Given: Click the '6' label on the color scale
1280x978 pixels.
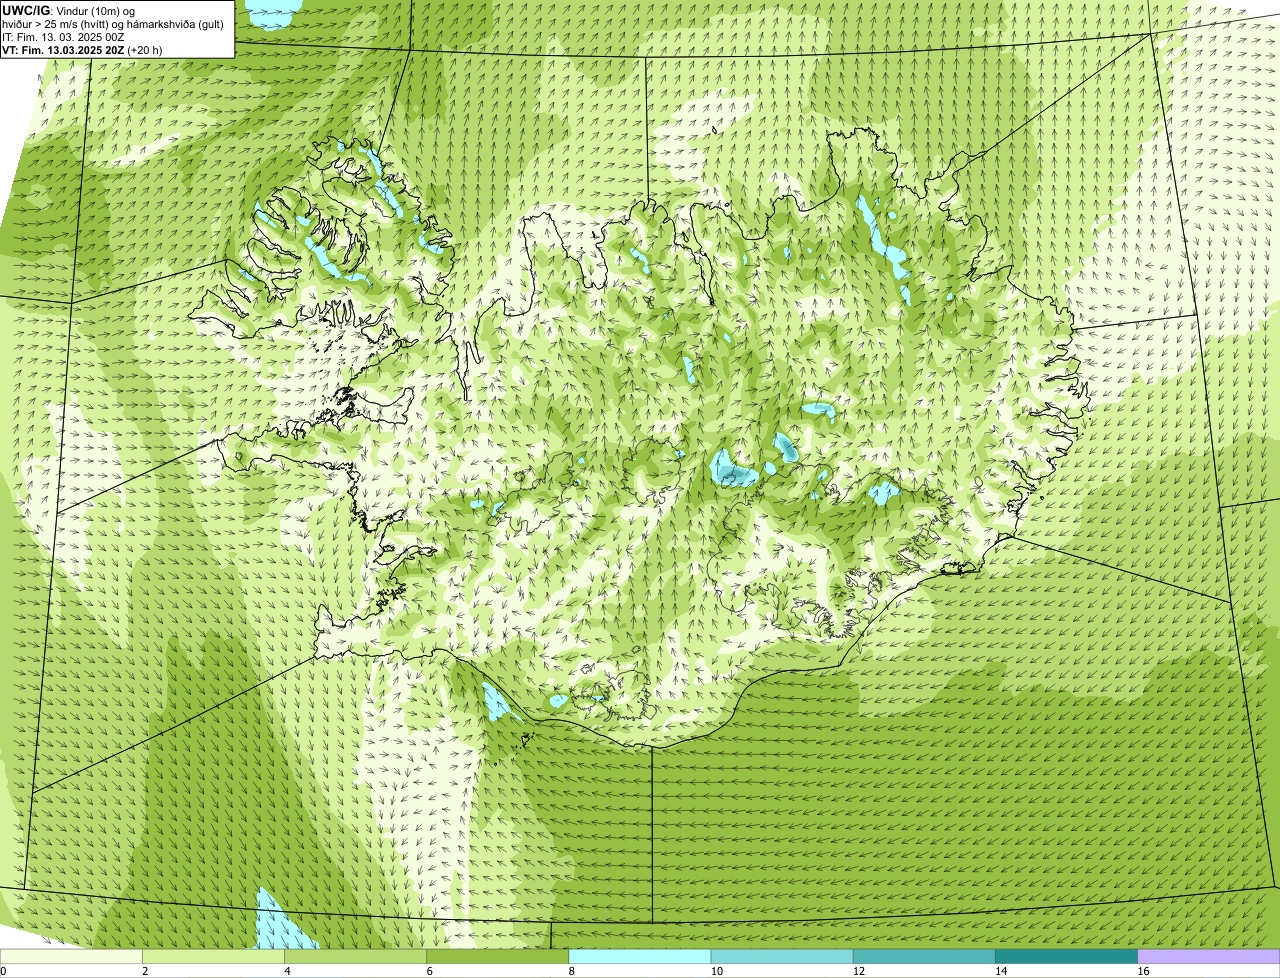Looking at the screenshot, I should pyautogui.click(x=429, y=971).
